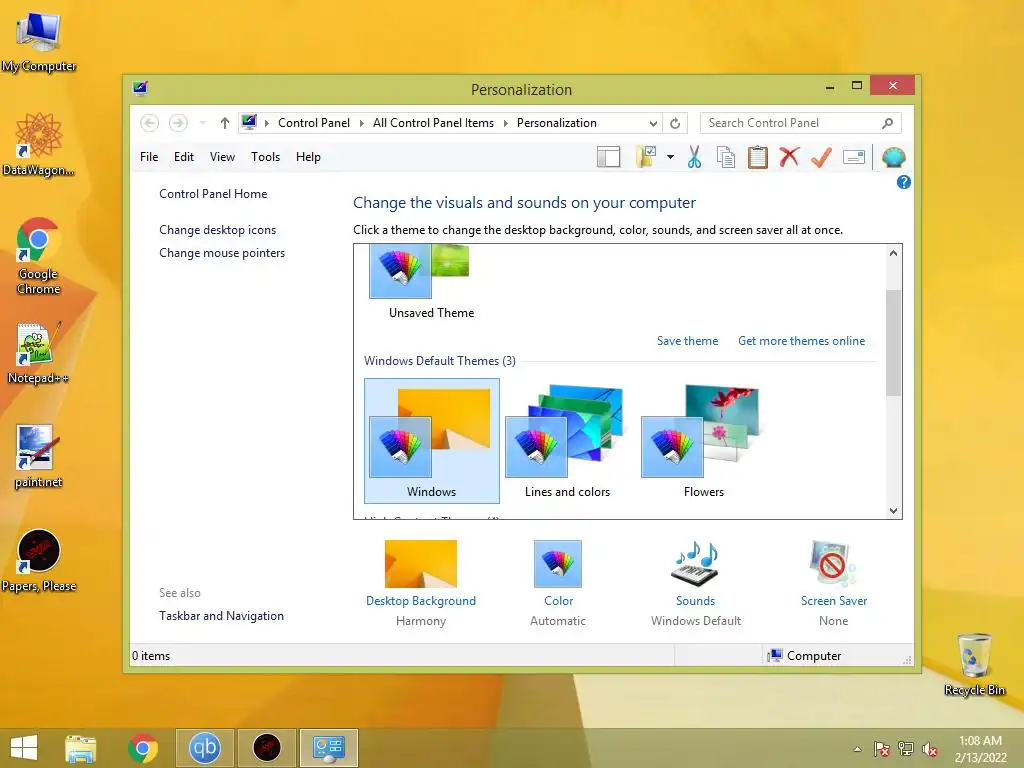Viewport: 1024px width, 768px height.
Task: Select the Flowers theme
Action: [x=703, y=441]
